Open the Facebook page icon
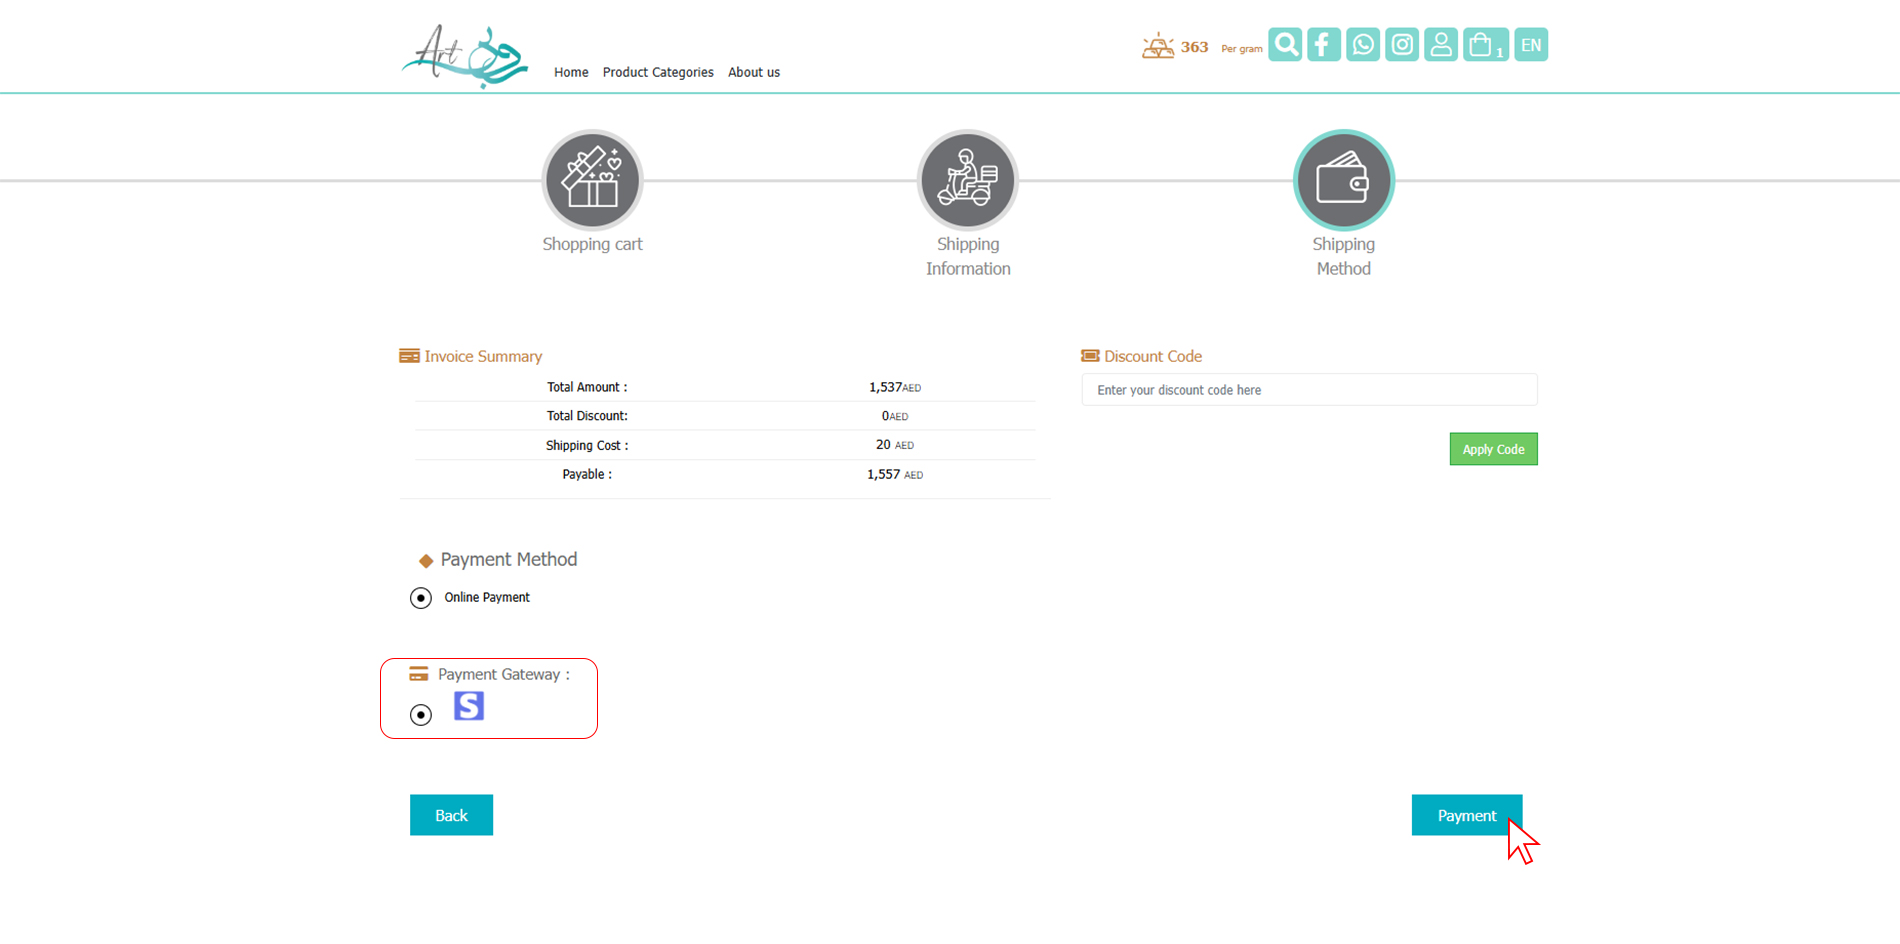This screenshot has width=1900, height=944. [x=1323, y=45]
